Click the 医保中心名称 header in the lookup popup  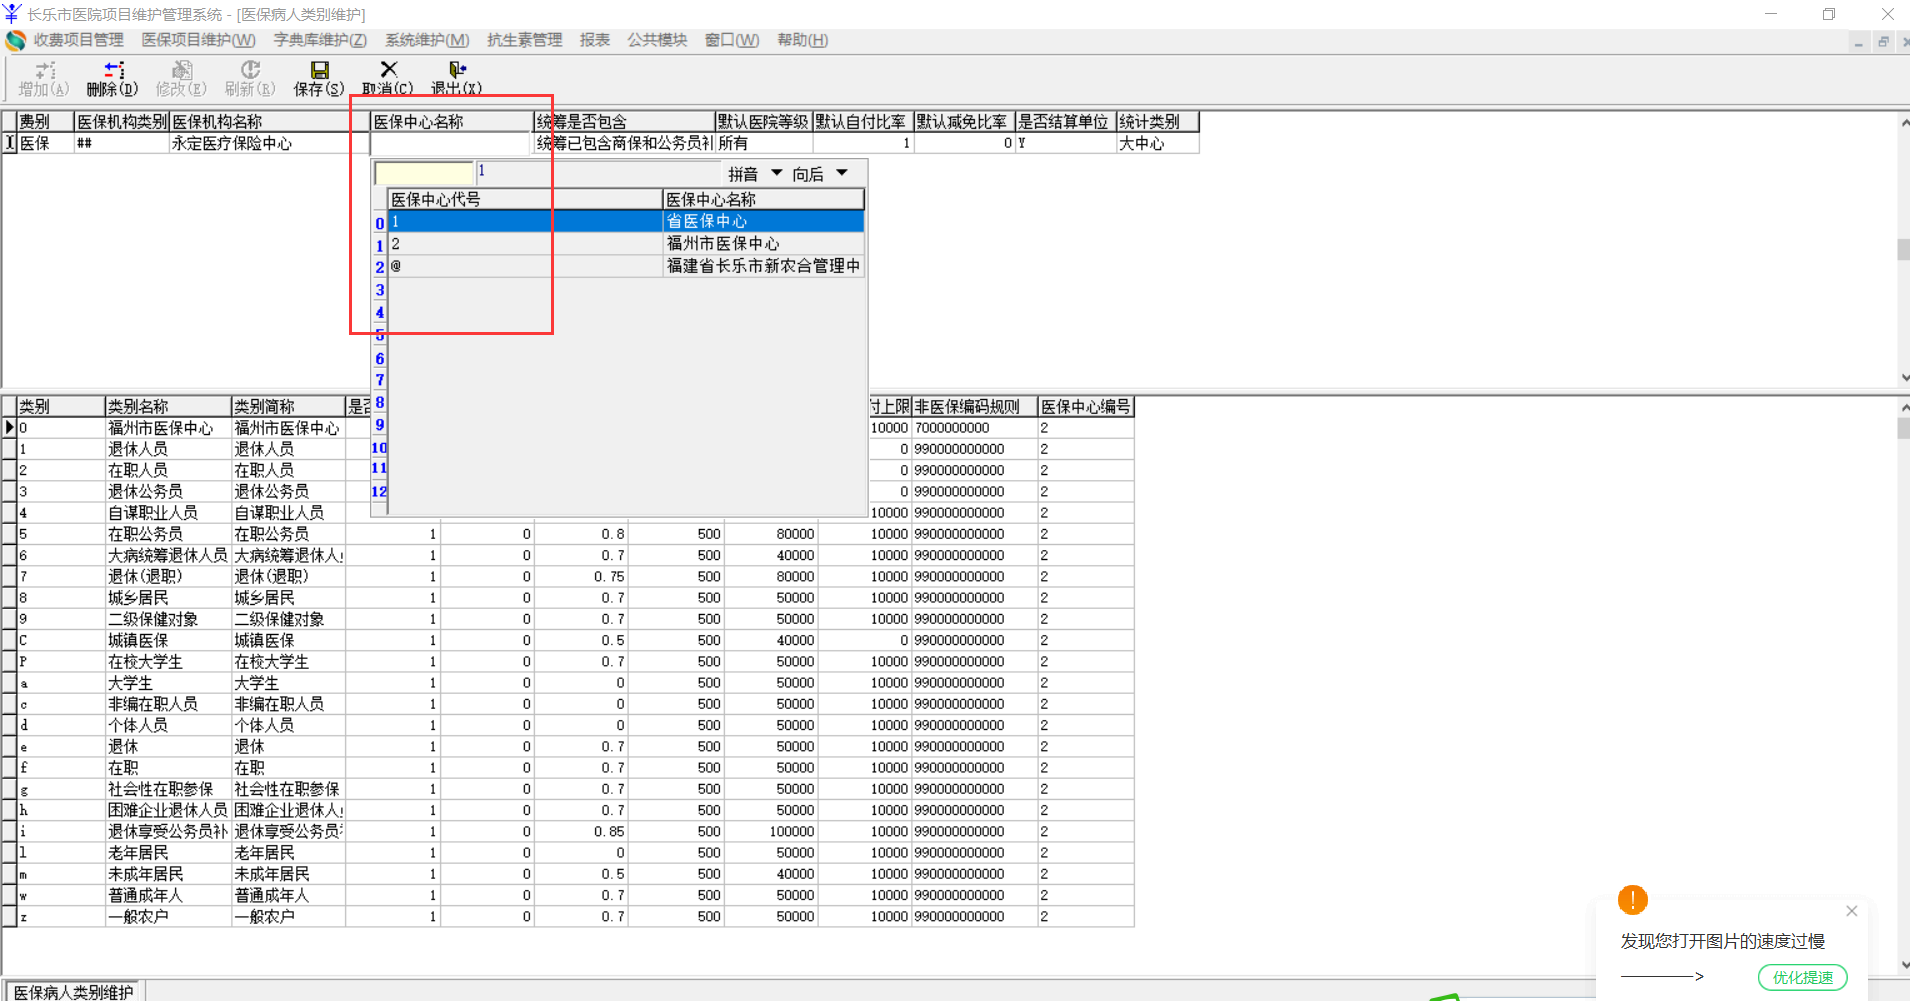(x=763, y=199)
